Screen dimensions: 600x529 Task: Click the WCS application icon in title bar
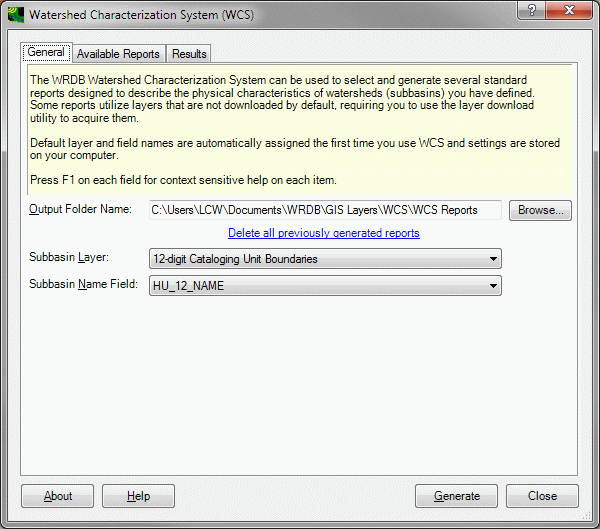(15, 15)
